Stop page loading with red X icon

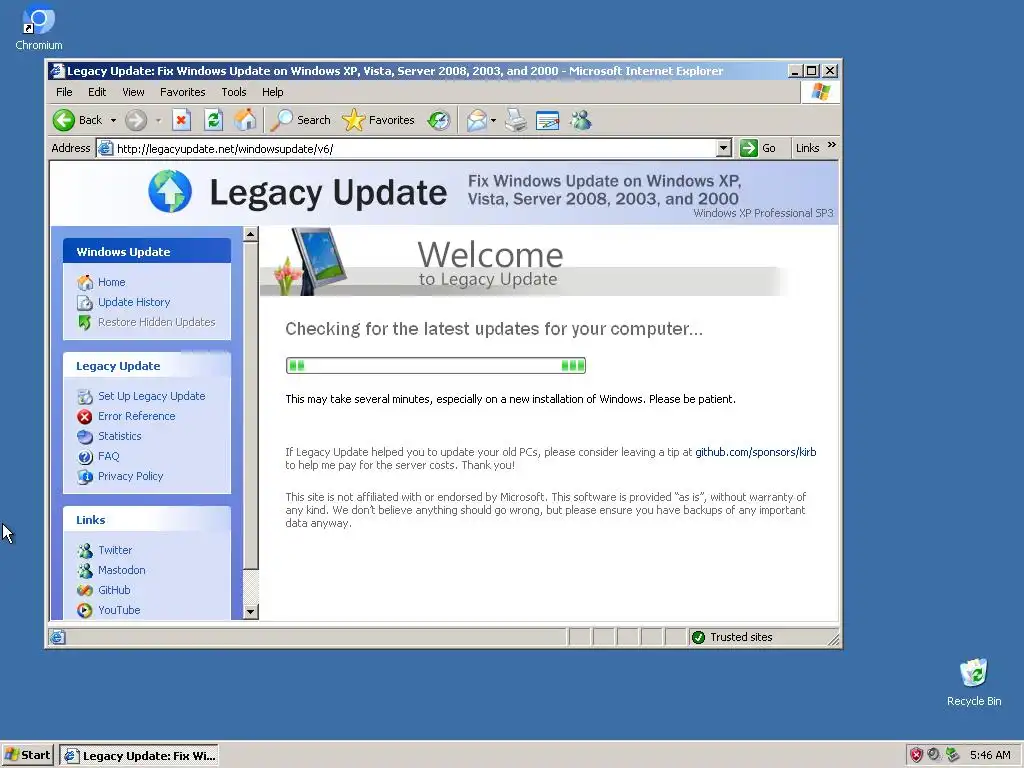point(181,120)
